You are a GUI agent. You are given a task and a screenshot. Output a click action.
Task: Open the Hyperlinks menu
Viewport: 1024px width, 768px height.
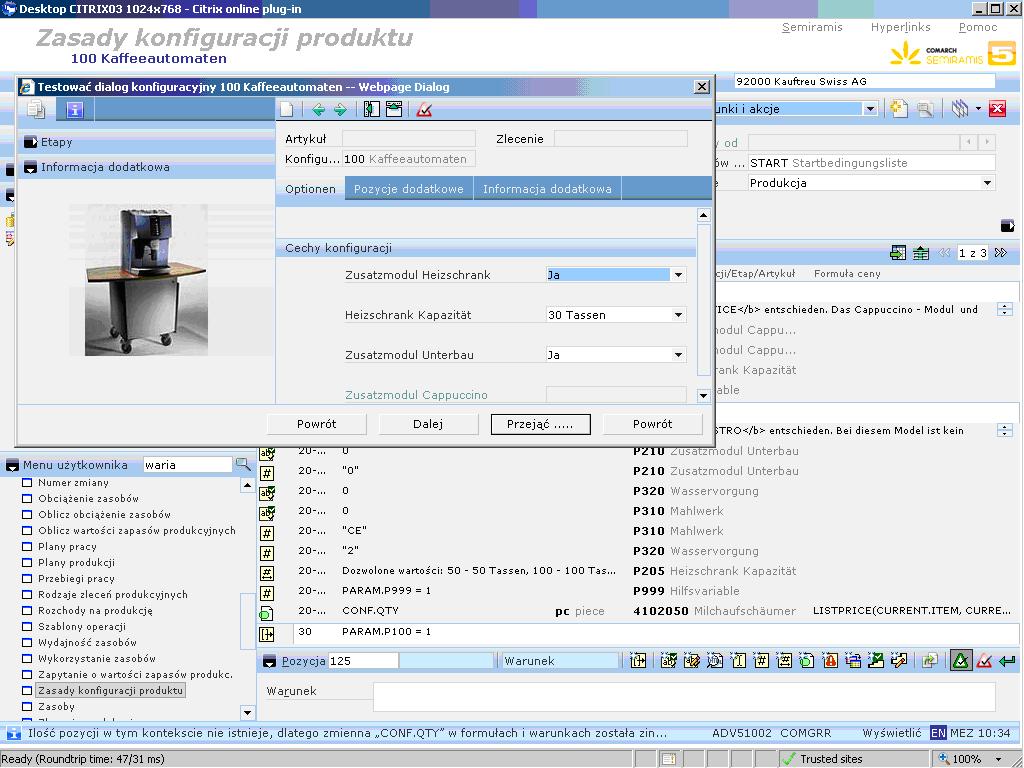click(x=901, y=27)
